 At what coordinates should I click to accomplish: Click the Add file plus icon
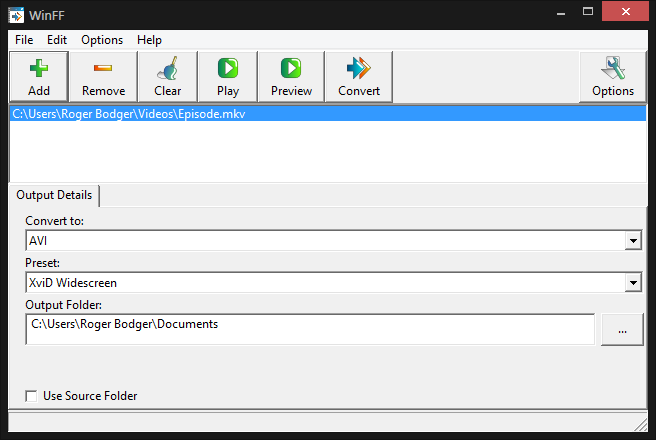point(39,69)
